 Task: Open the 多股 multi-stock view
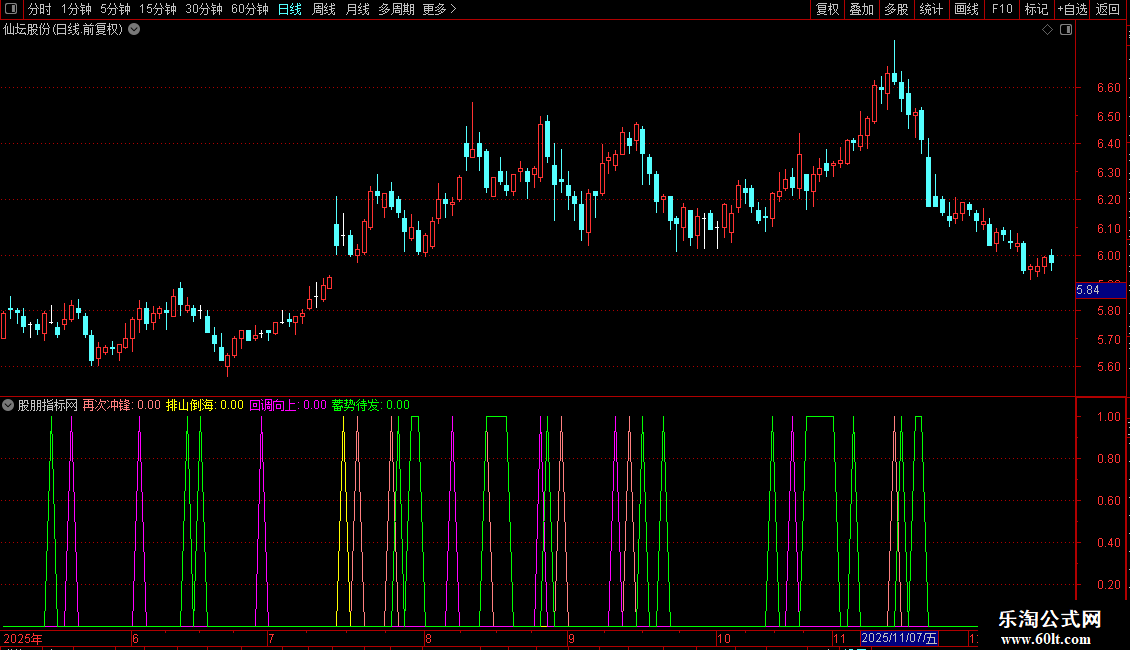click(x=896, y=9)
